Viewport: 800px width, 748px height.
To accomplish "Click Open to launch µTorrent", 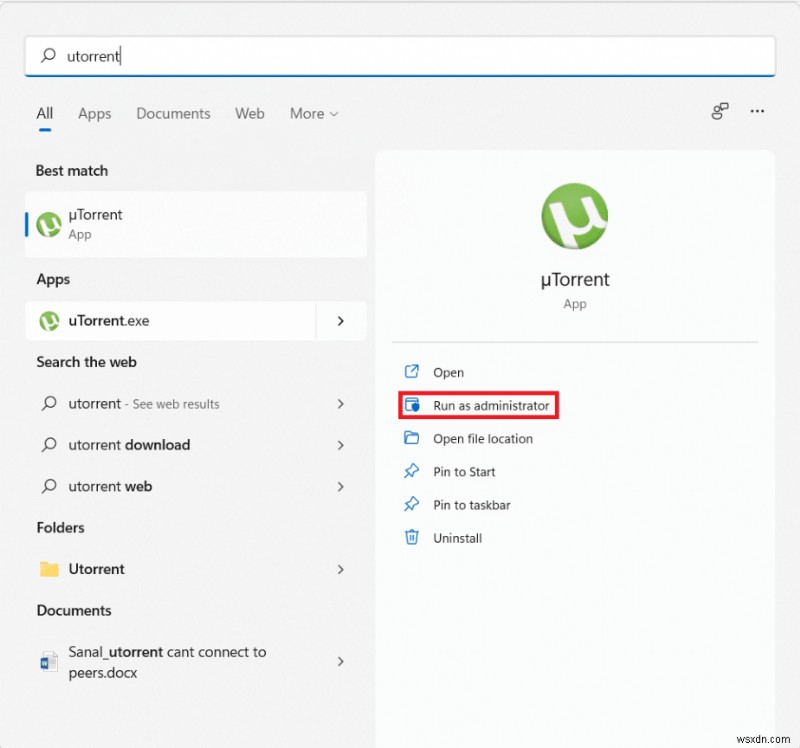I will (448, 372).
